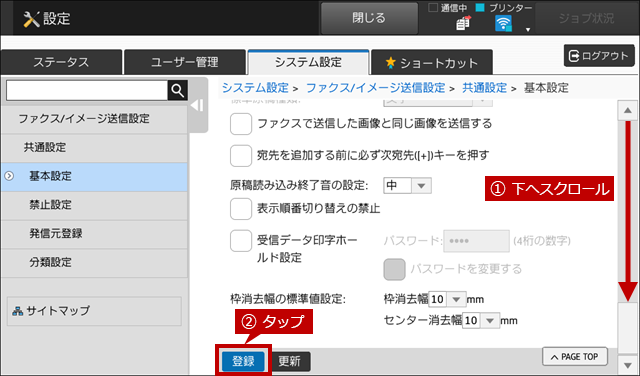Viewport: 640px width, 376px height.
Task: Click the 更新 button
Action: click(289, 361)
